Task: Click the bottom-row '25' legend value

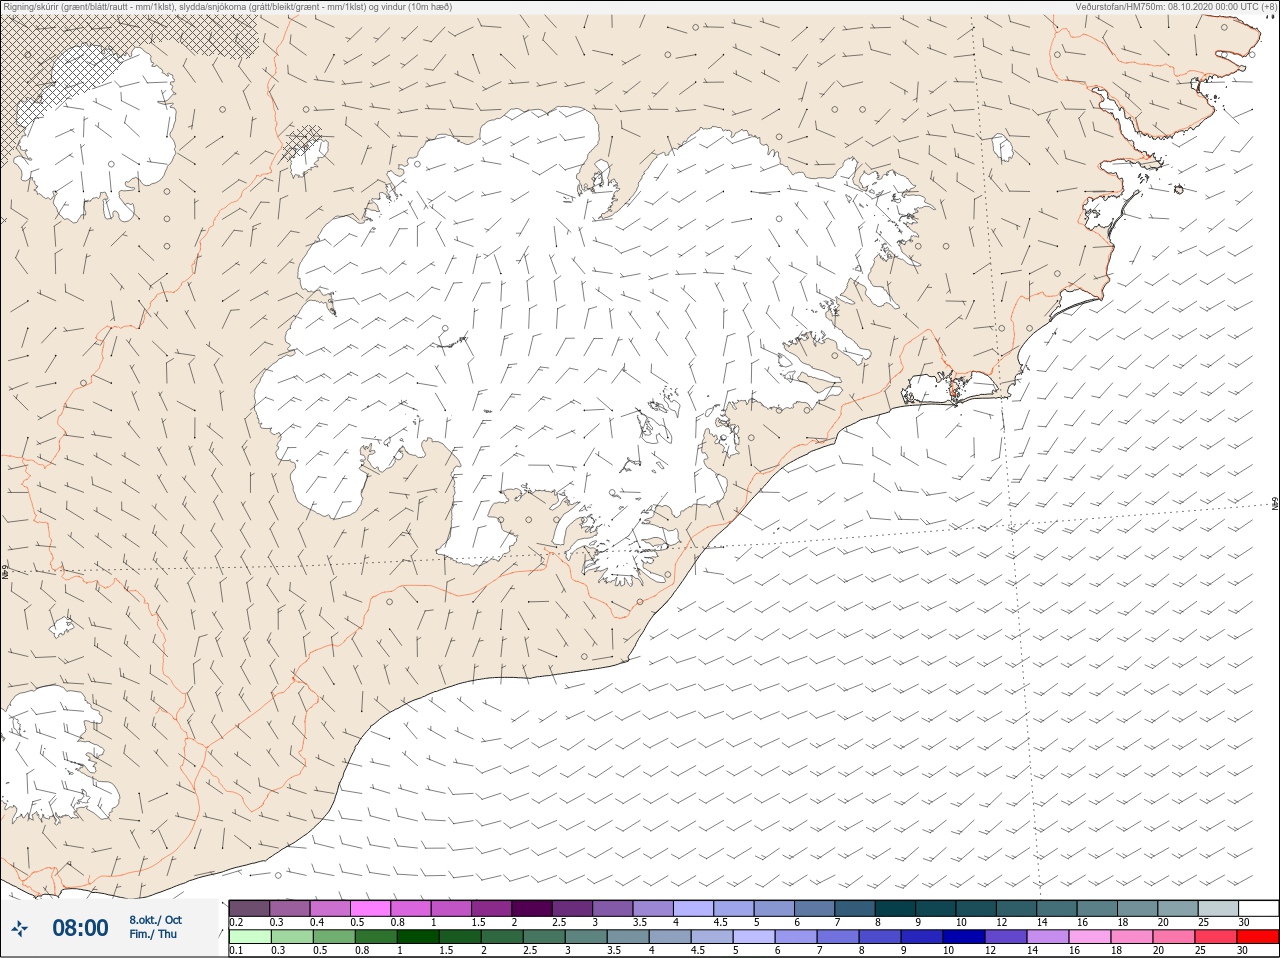Action: pyautogui.click(x=1201, y=951)
